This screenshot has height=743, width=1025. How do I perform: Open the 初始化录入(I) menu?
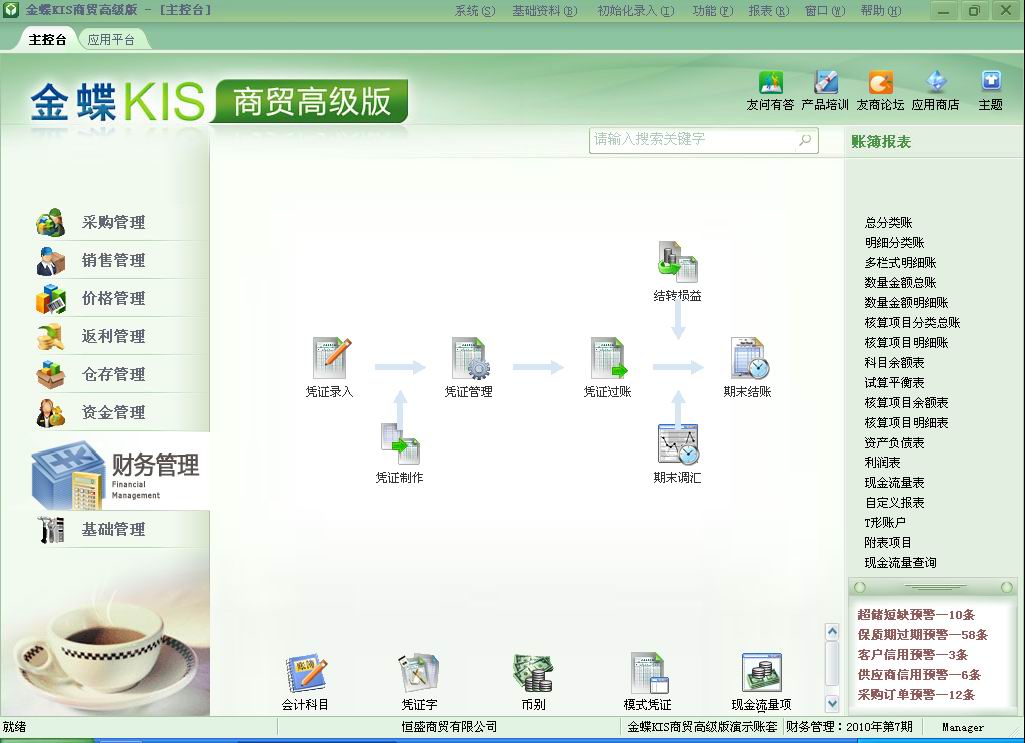point(635,10)
